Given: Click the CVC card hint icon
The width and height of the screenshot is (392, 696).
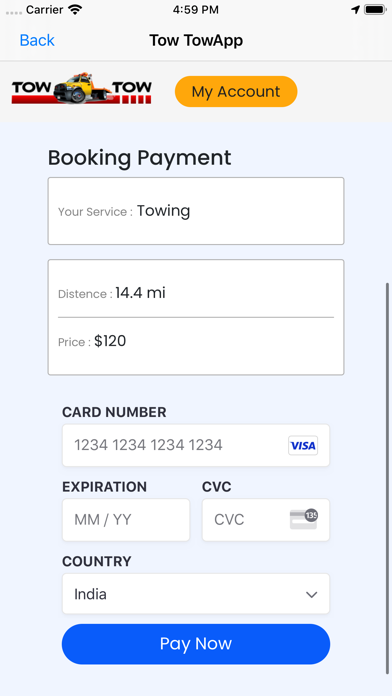Looking at the screenshot, I should [304, 519].
